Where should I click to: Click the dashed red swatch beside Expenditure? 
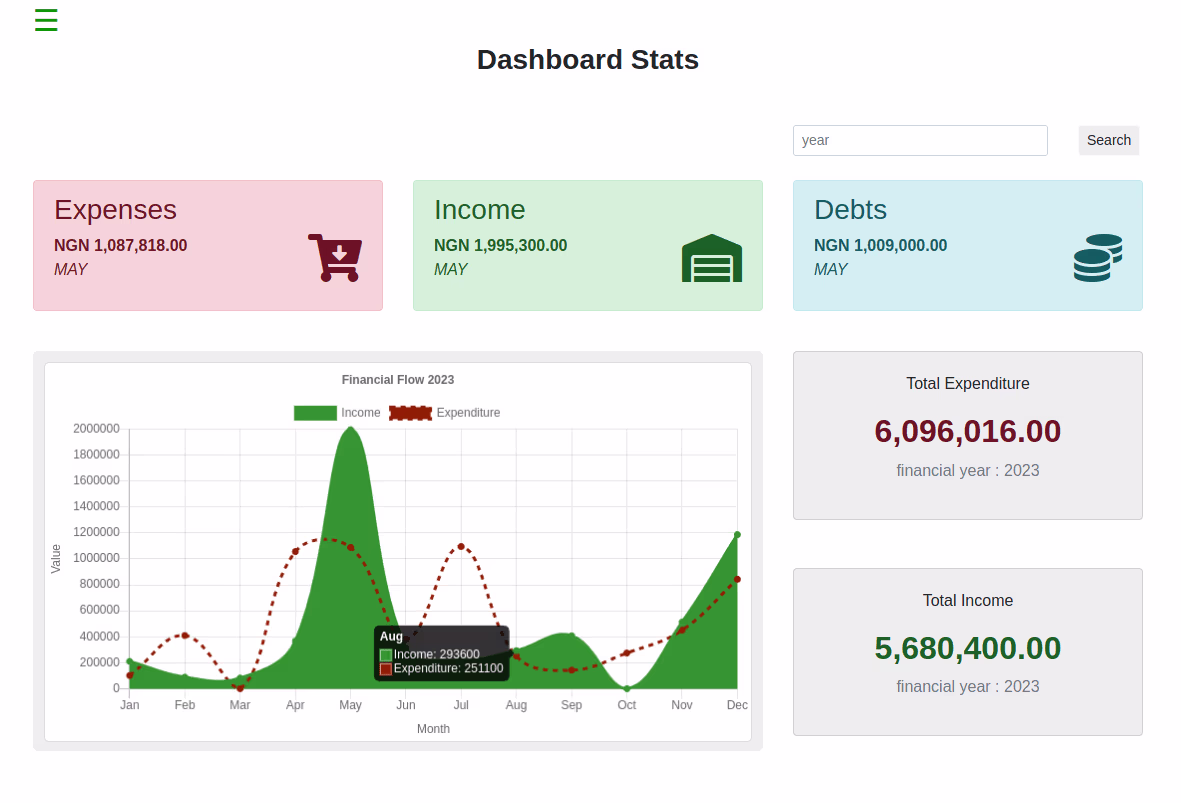click(x=410, y=412)
